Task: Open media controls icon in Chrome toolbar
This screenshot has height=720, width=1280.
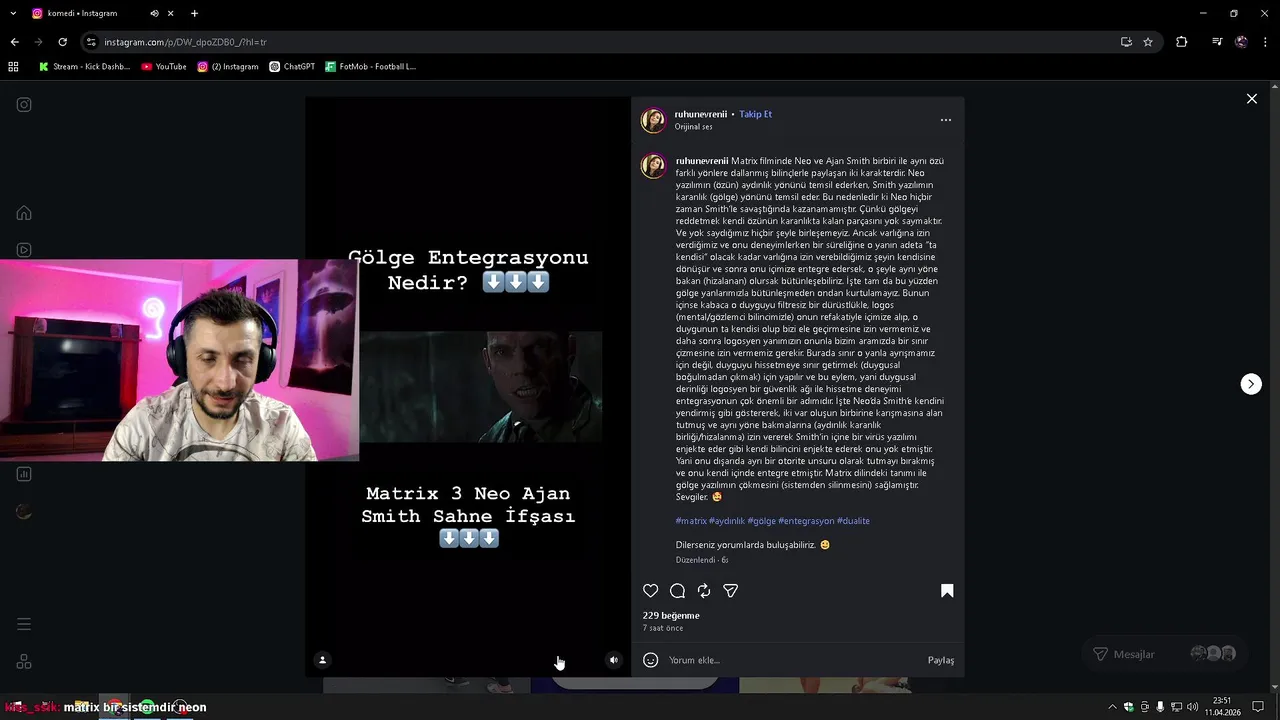Action: (1217, 42)
